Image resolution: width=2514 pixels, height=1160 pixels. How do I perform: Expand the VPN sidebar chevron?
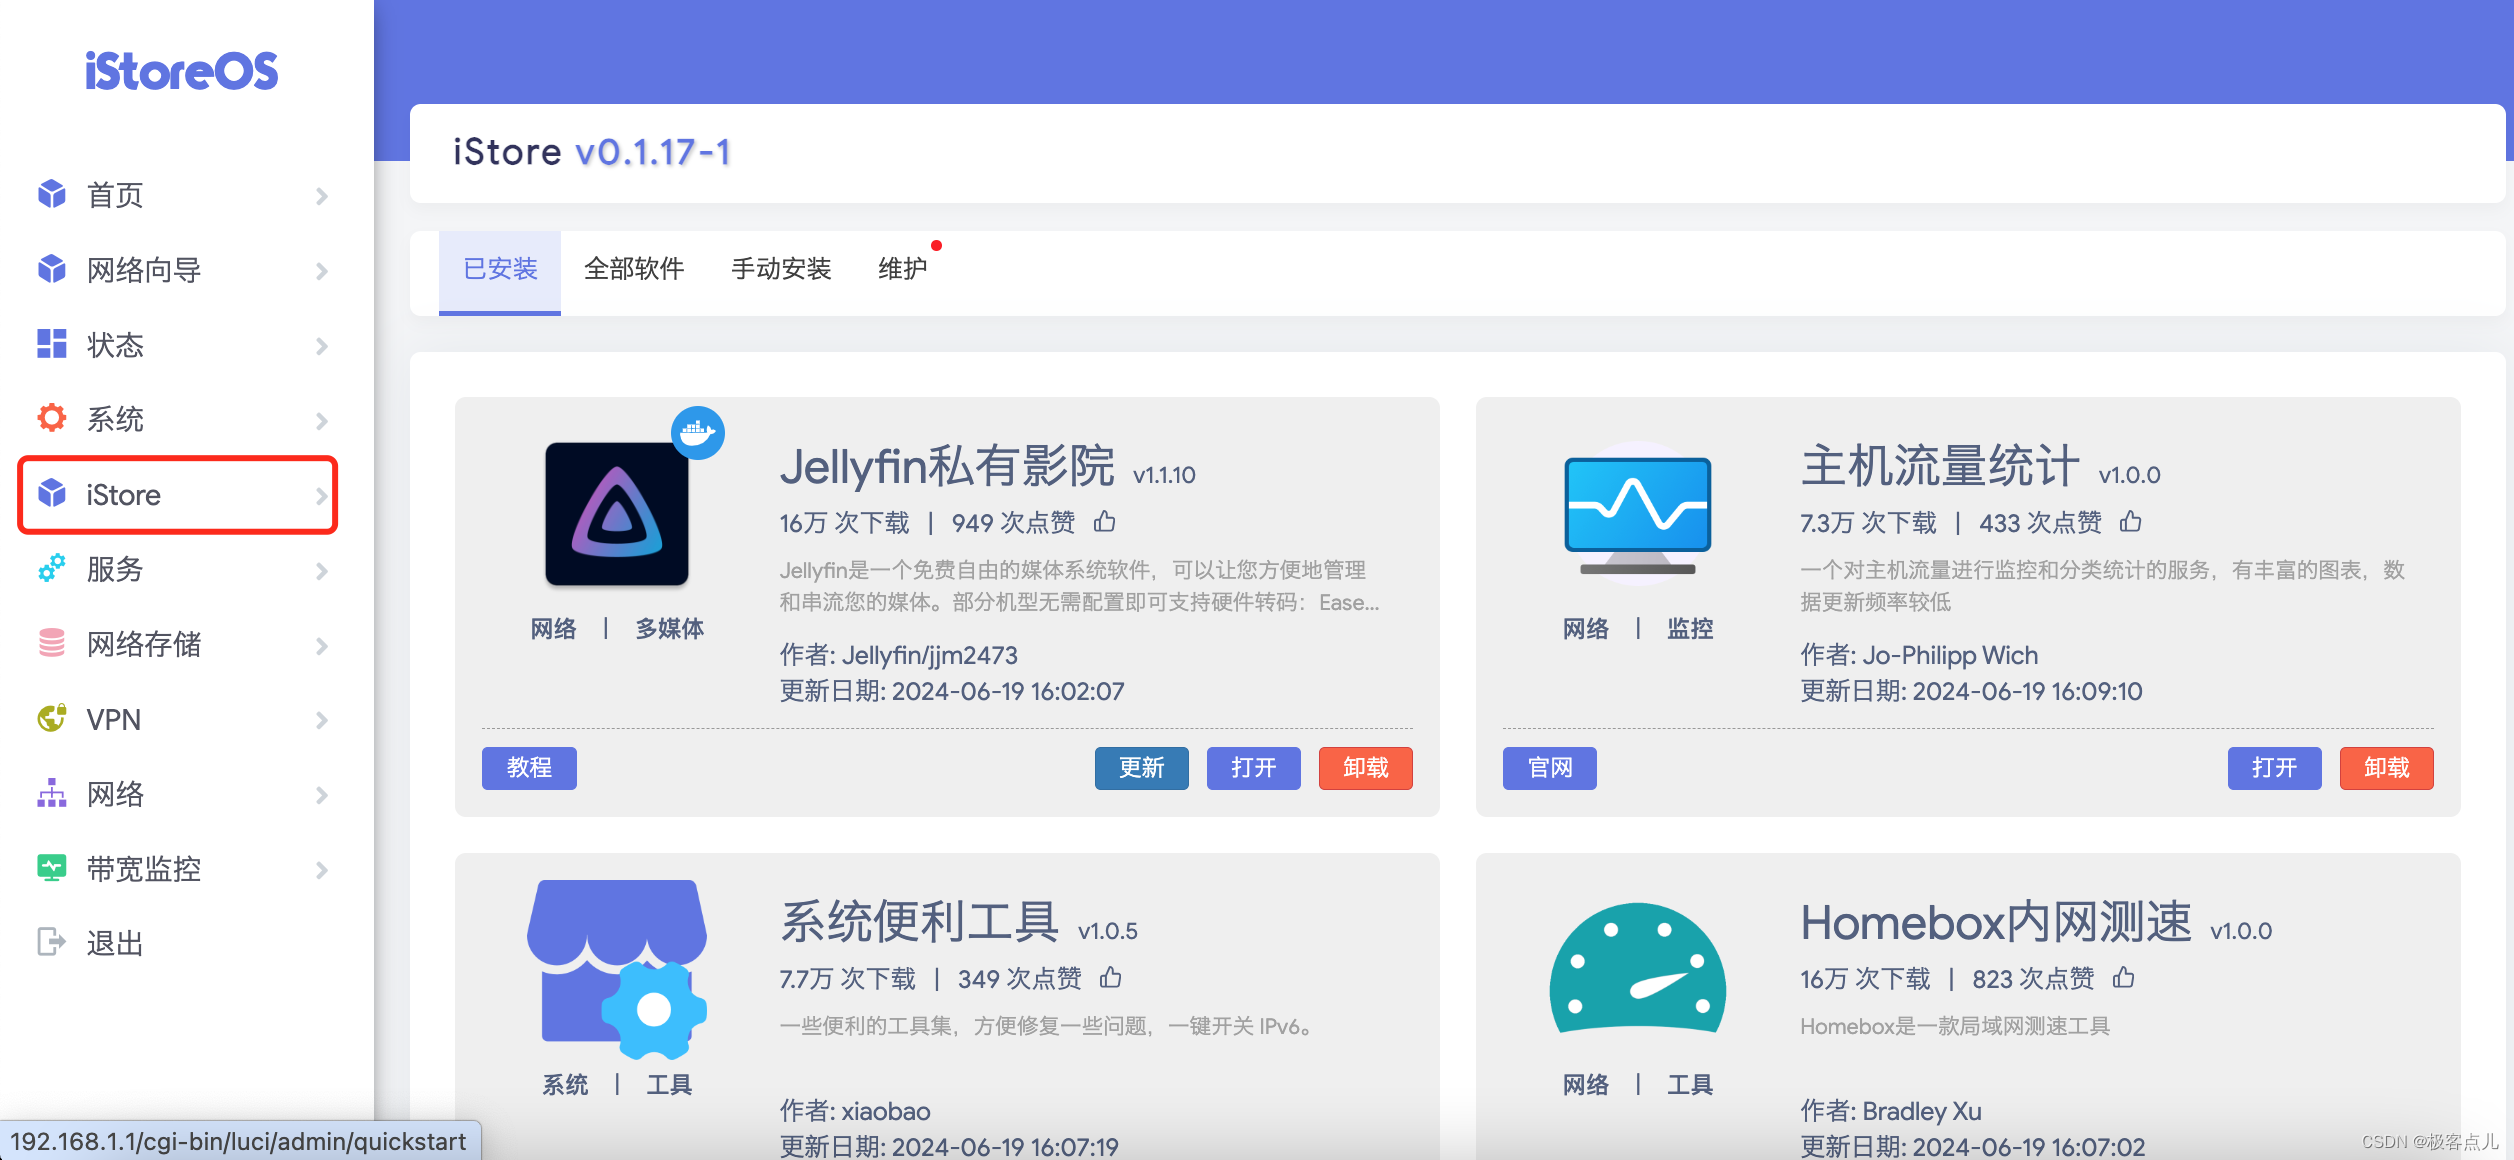pos(322,720)
